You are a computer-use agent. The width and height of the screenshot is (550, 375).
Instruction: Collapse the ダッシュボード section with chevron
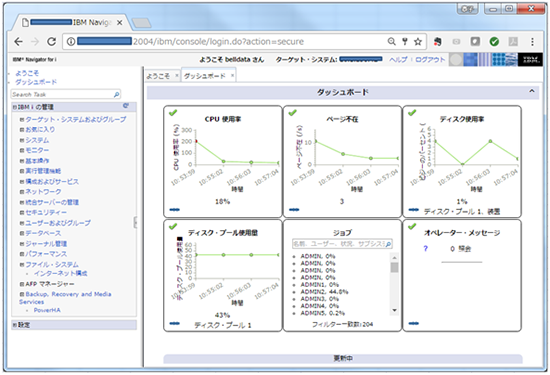coord(532,91)
